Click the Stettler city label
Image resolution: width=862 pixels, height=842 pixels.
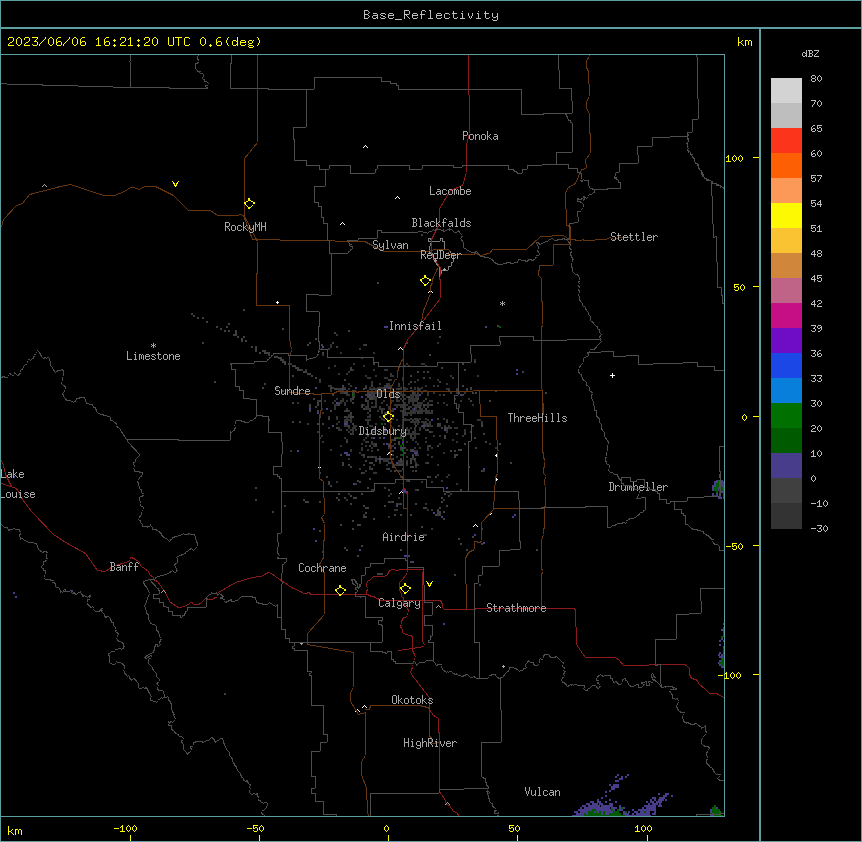[x=634, y=237]
